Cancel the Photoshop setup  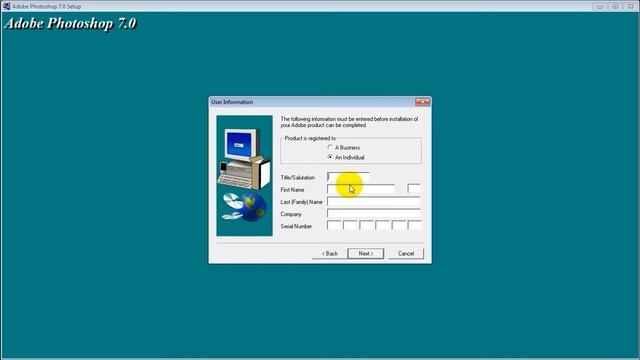(406, 253)
